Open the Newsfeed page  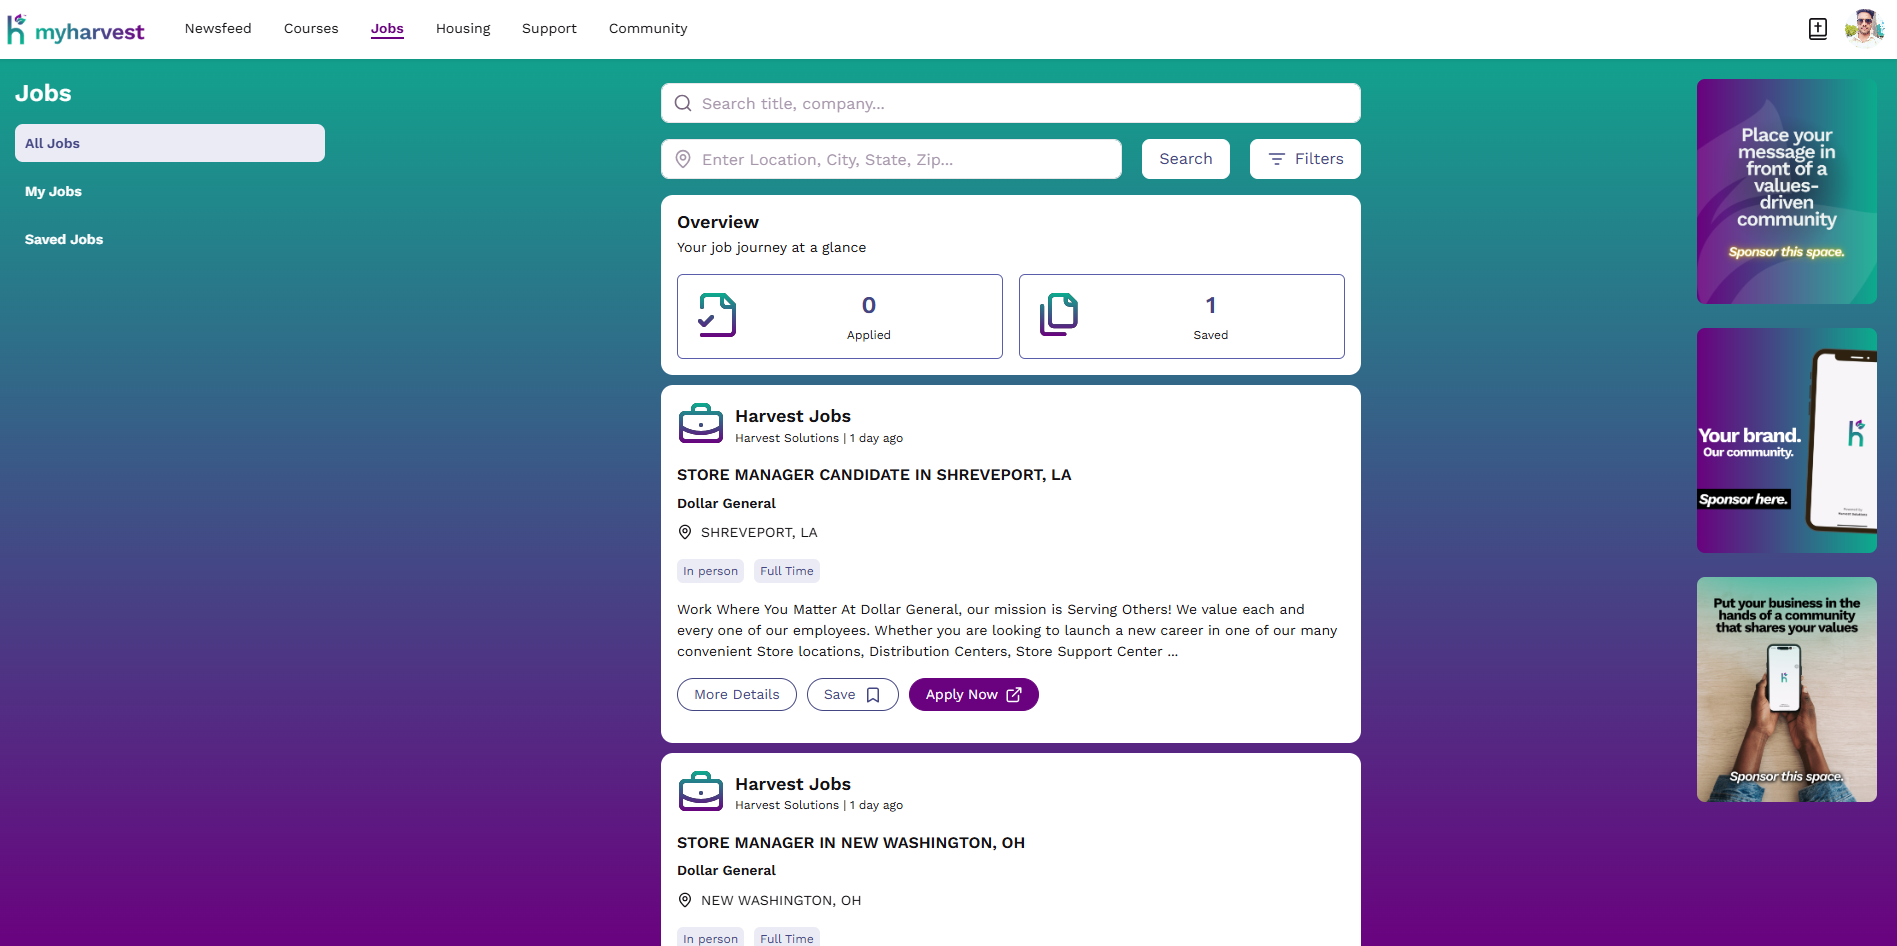218,29
